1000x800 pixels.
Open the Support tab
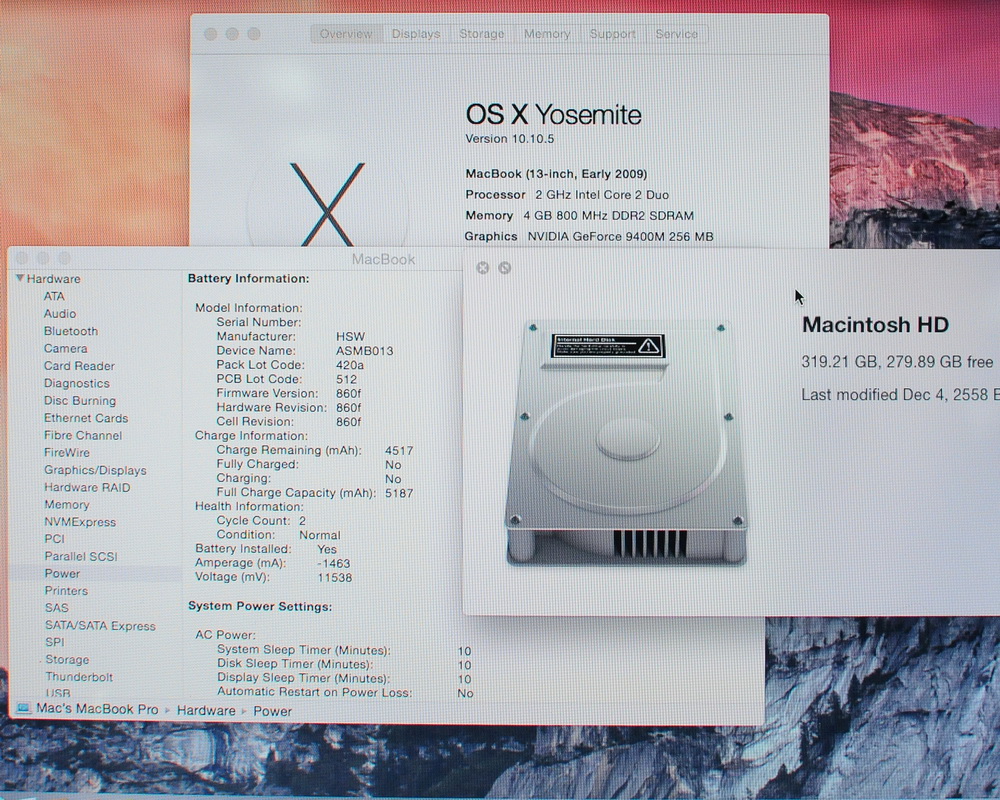coord(612,34)
